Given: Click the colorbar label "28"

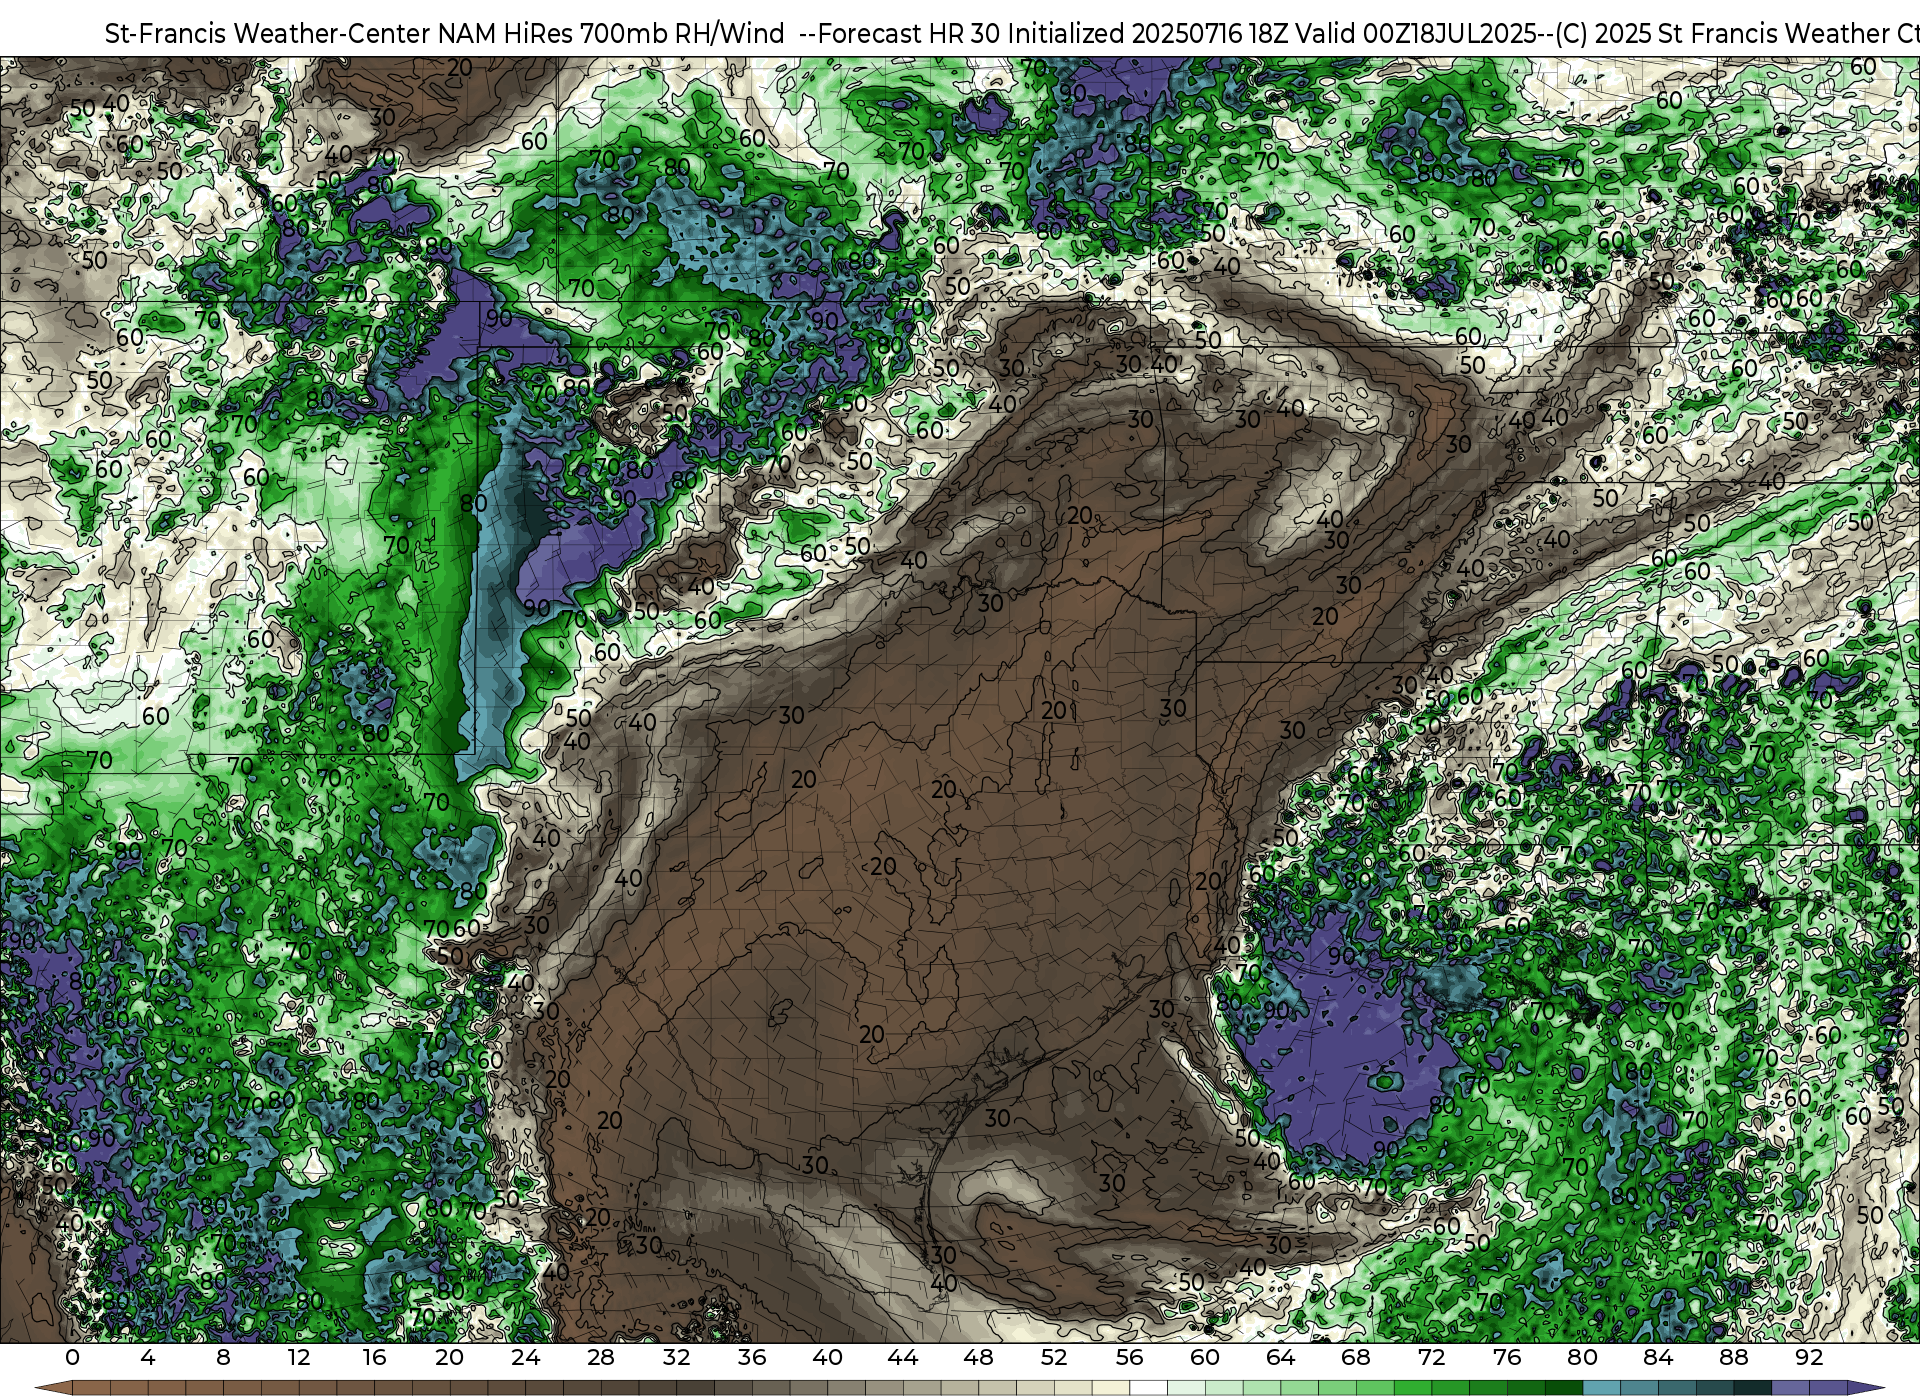Looking at the screenshot, I should (x=601, y=1357).
